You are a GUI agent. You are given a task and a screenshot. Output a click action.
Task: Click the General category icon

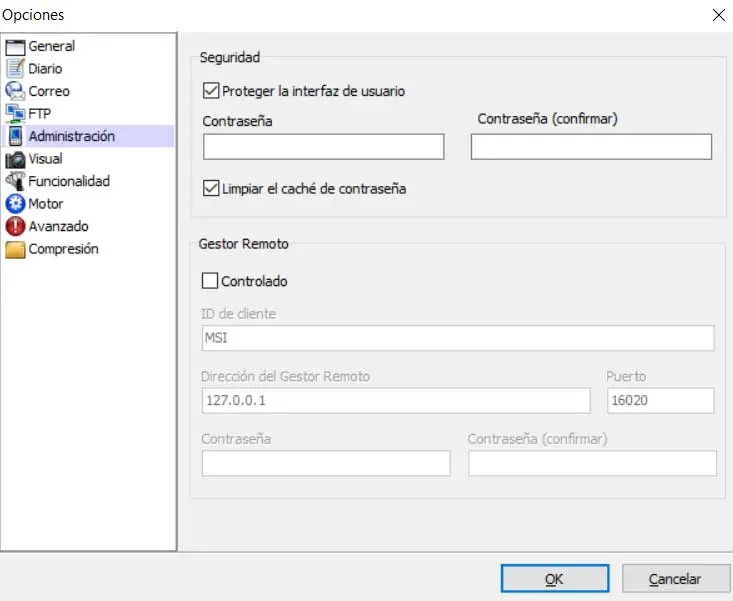coord(15,46)
